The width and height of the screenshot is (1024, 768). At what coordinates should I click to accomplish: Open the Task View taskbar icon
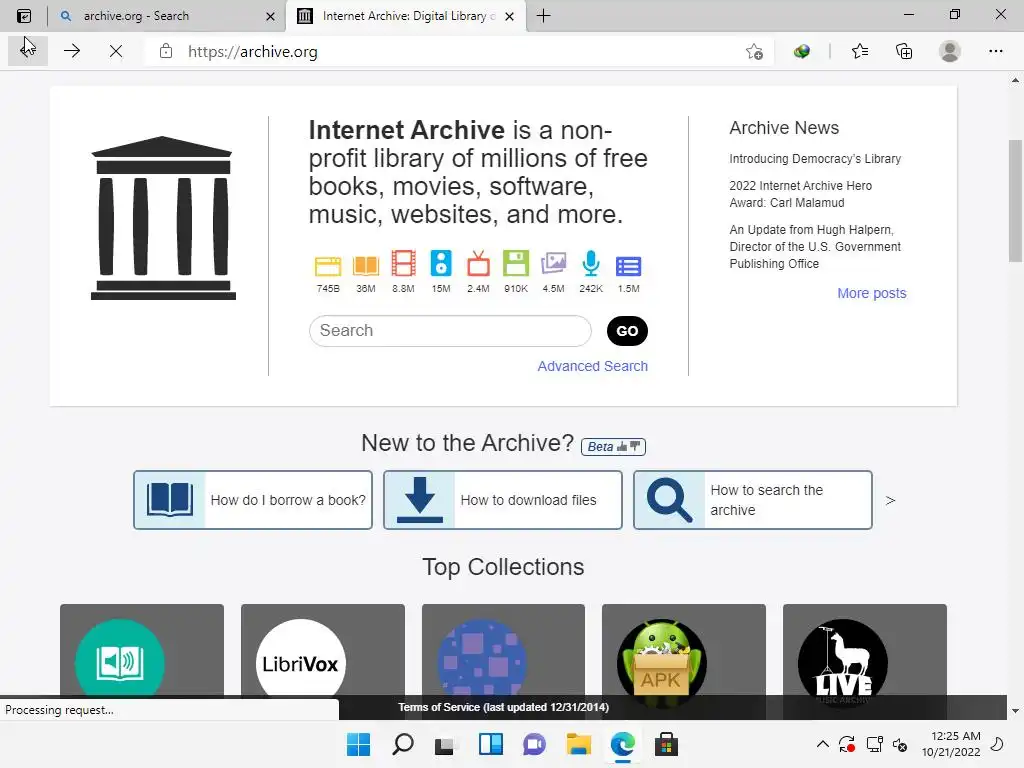point(445,744)
